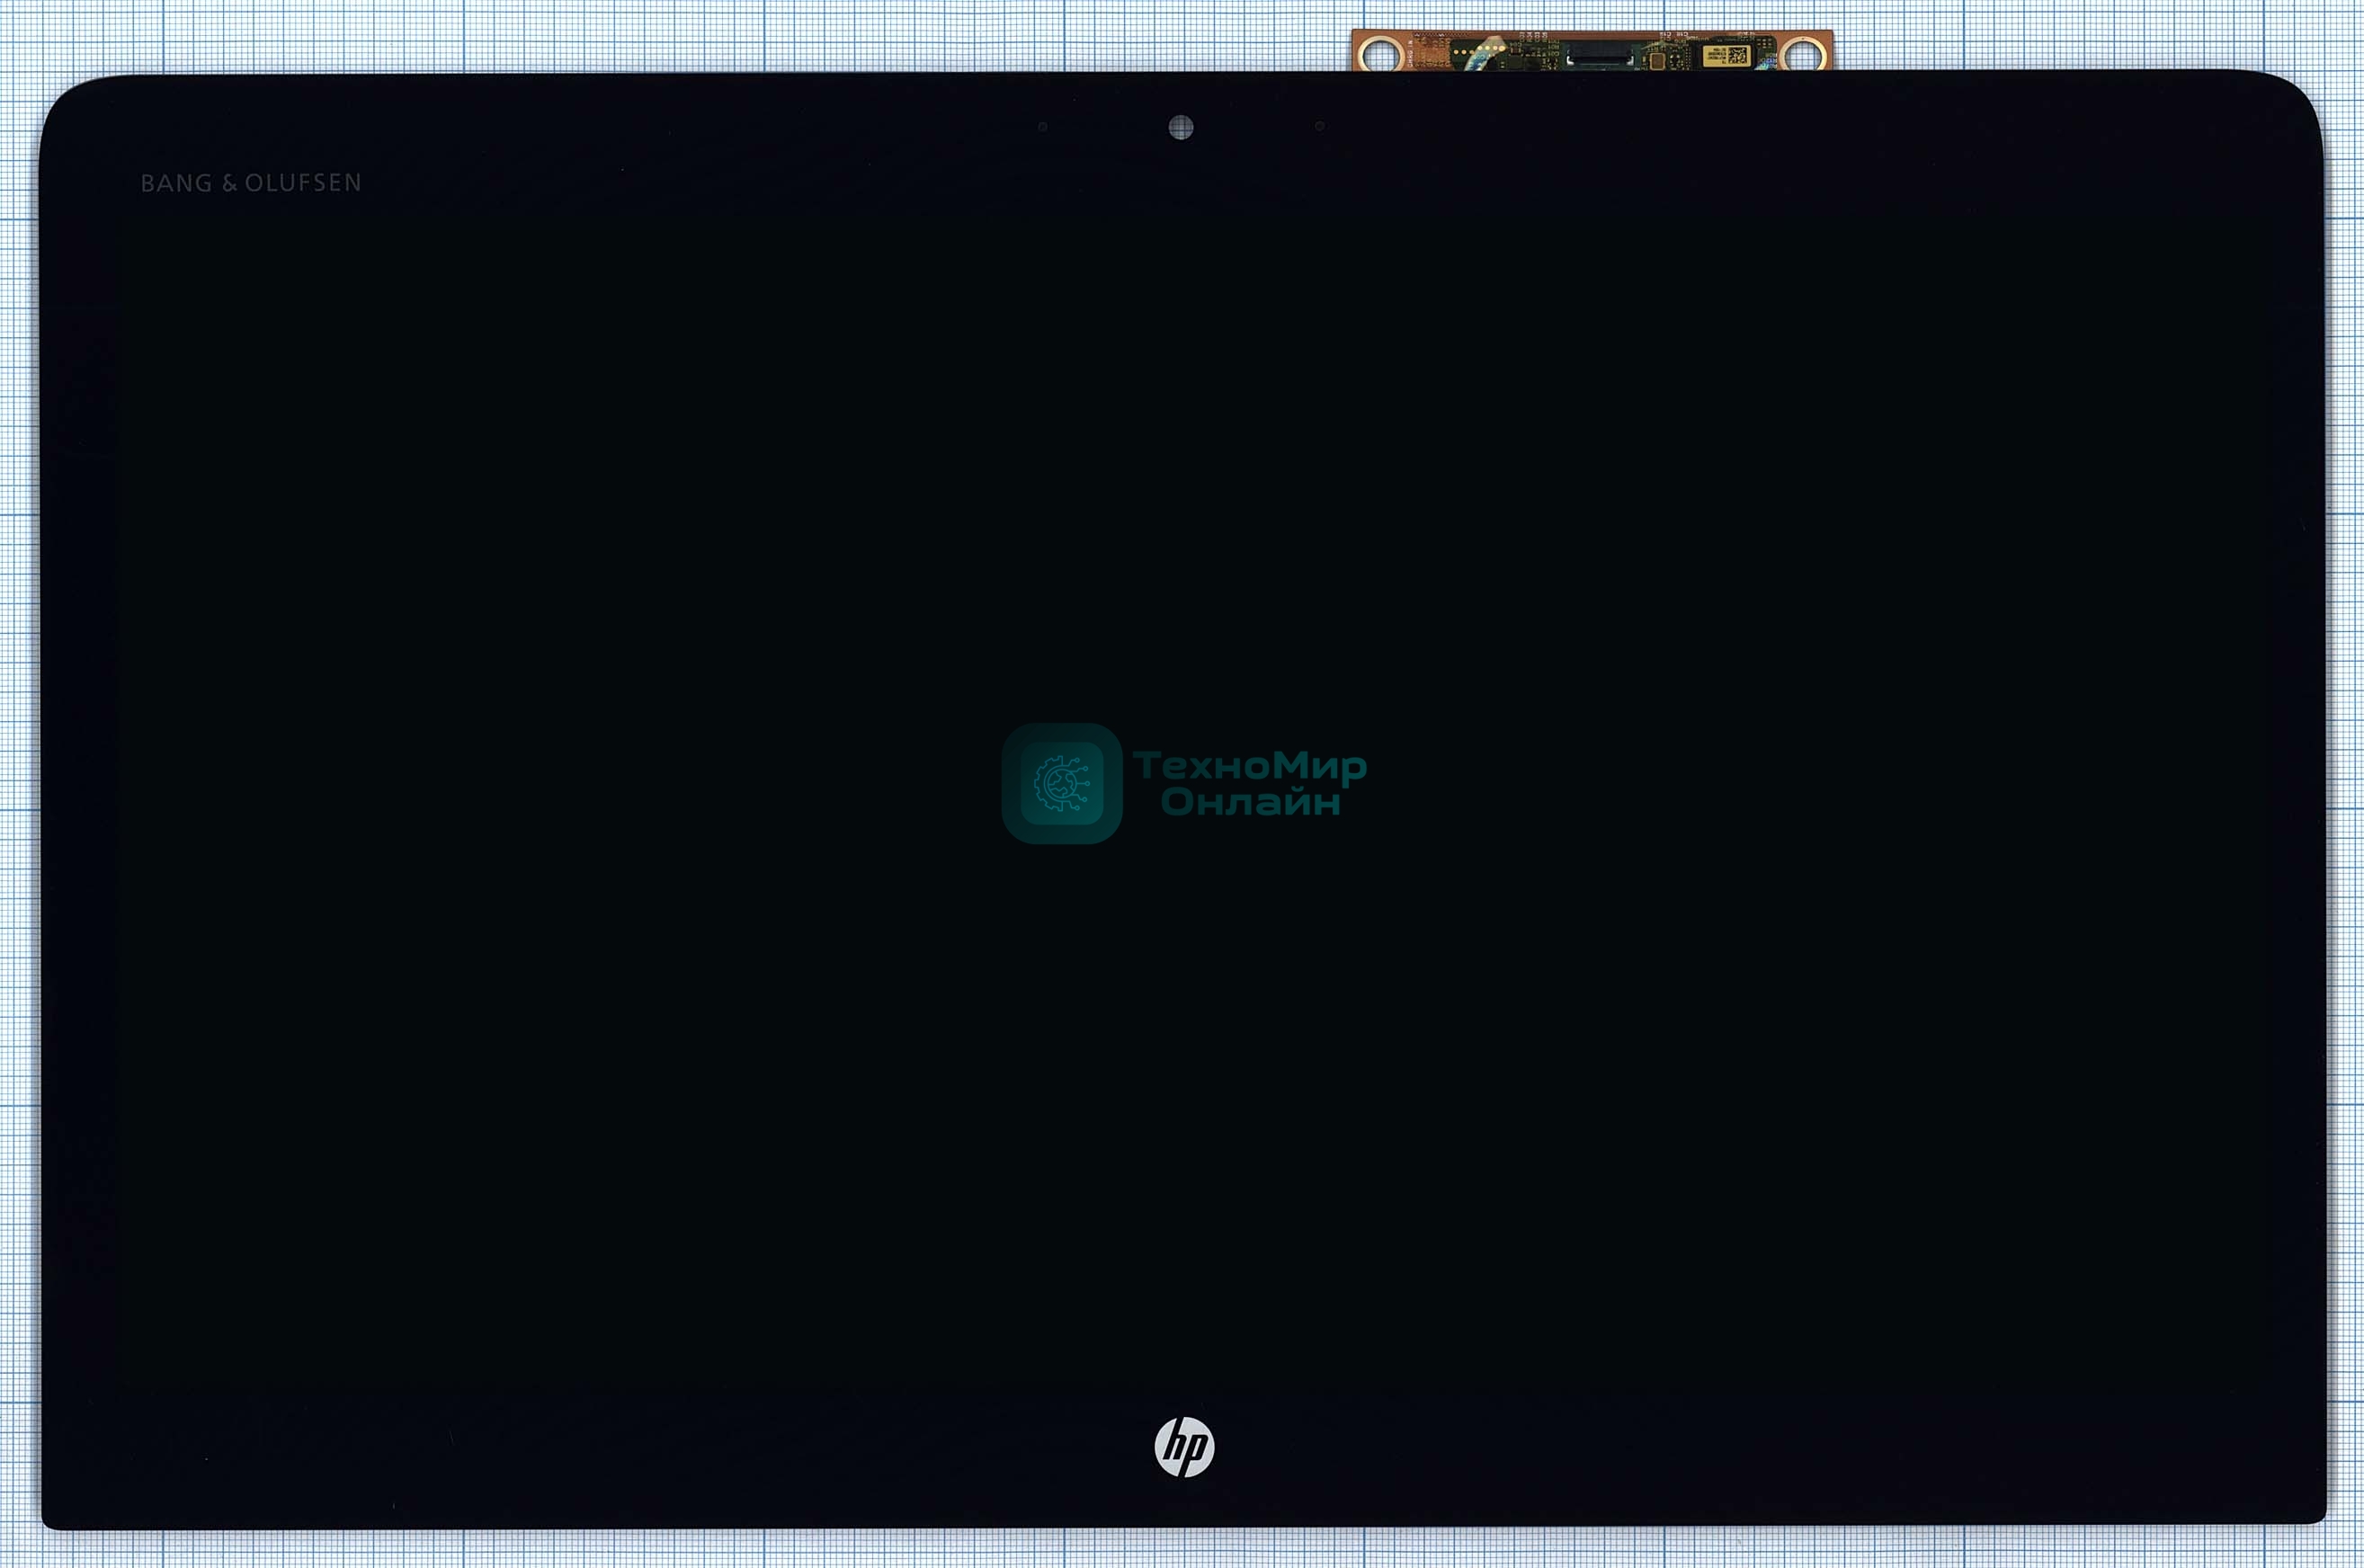This screenshot has height=1568, width=2364.
Task: Click the teal gear watermark icon
Action: 1061,783
